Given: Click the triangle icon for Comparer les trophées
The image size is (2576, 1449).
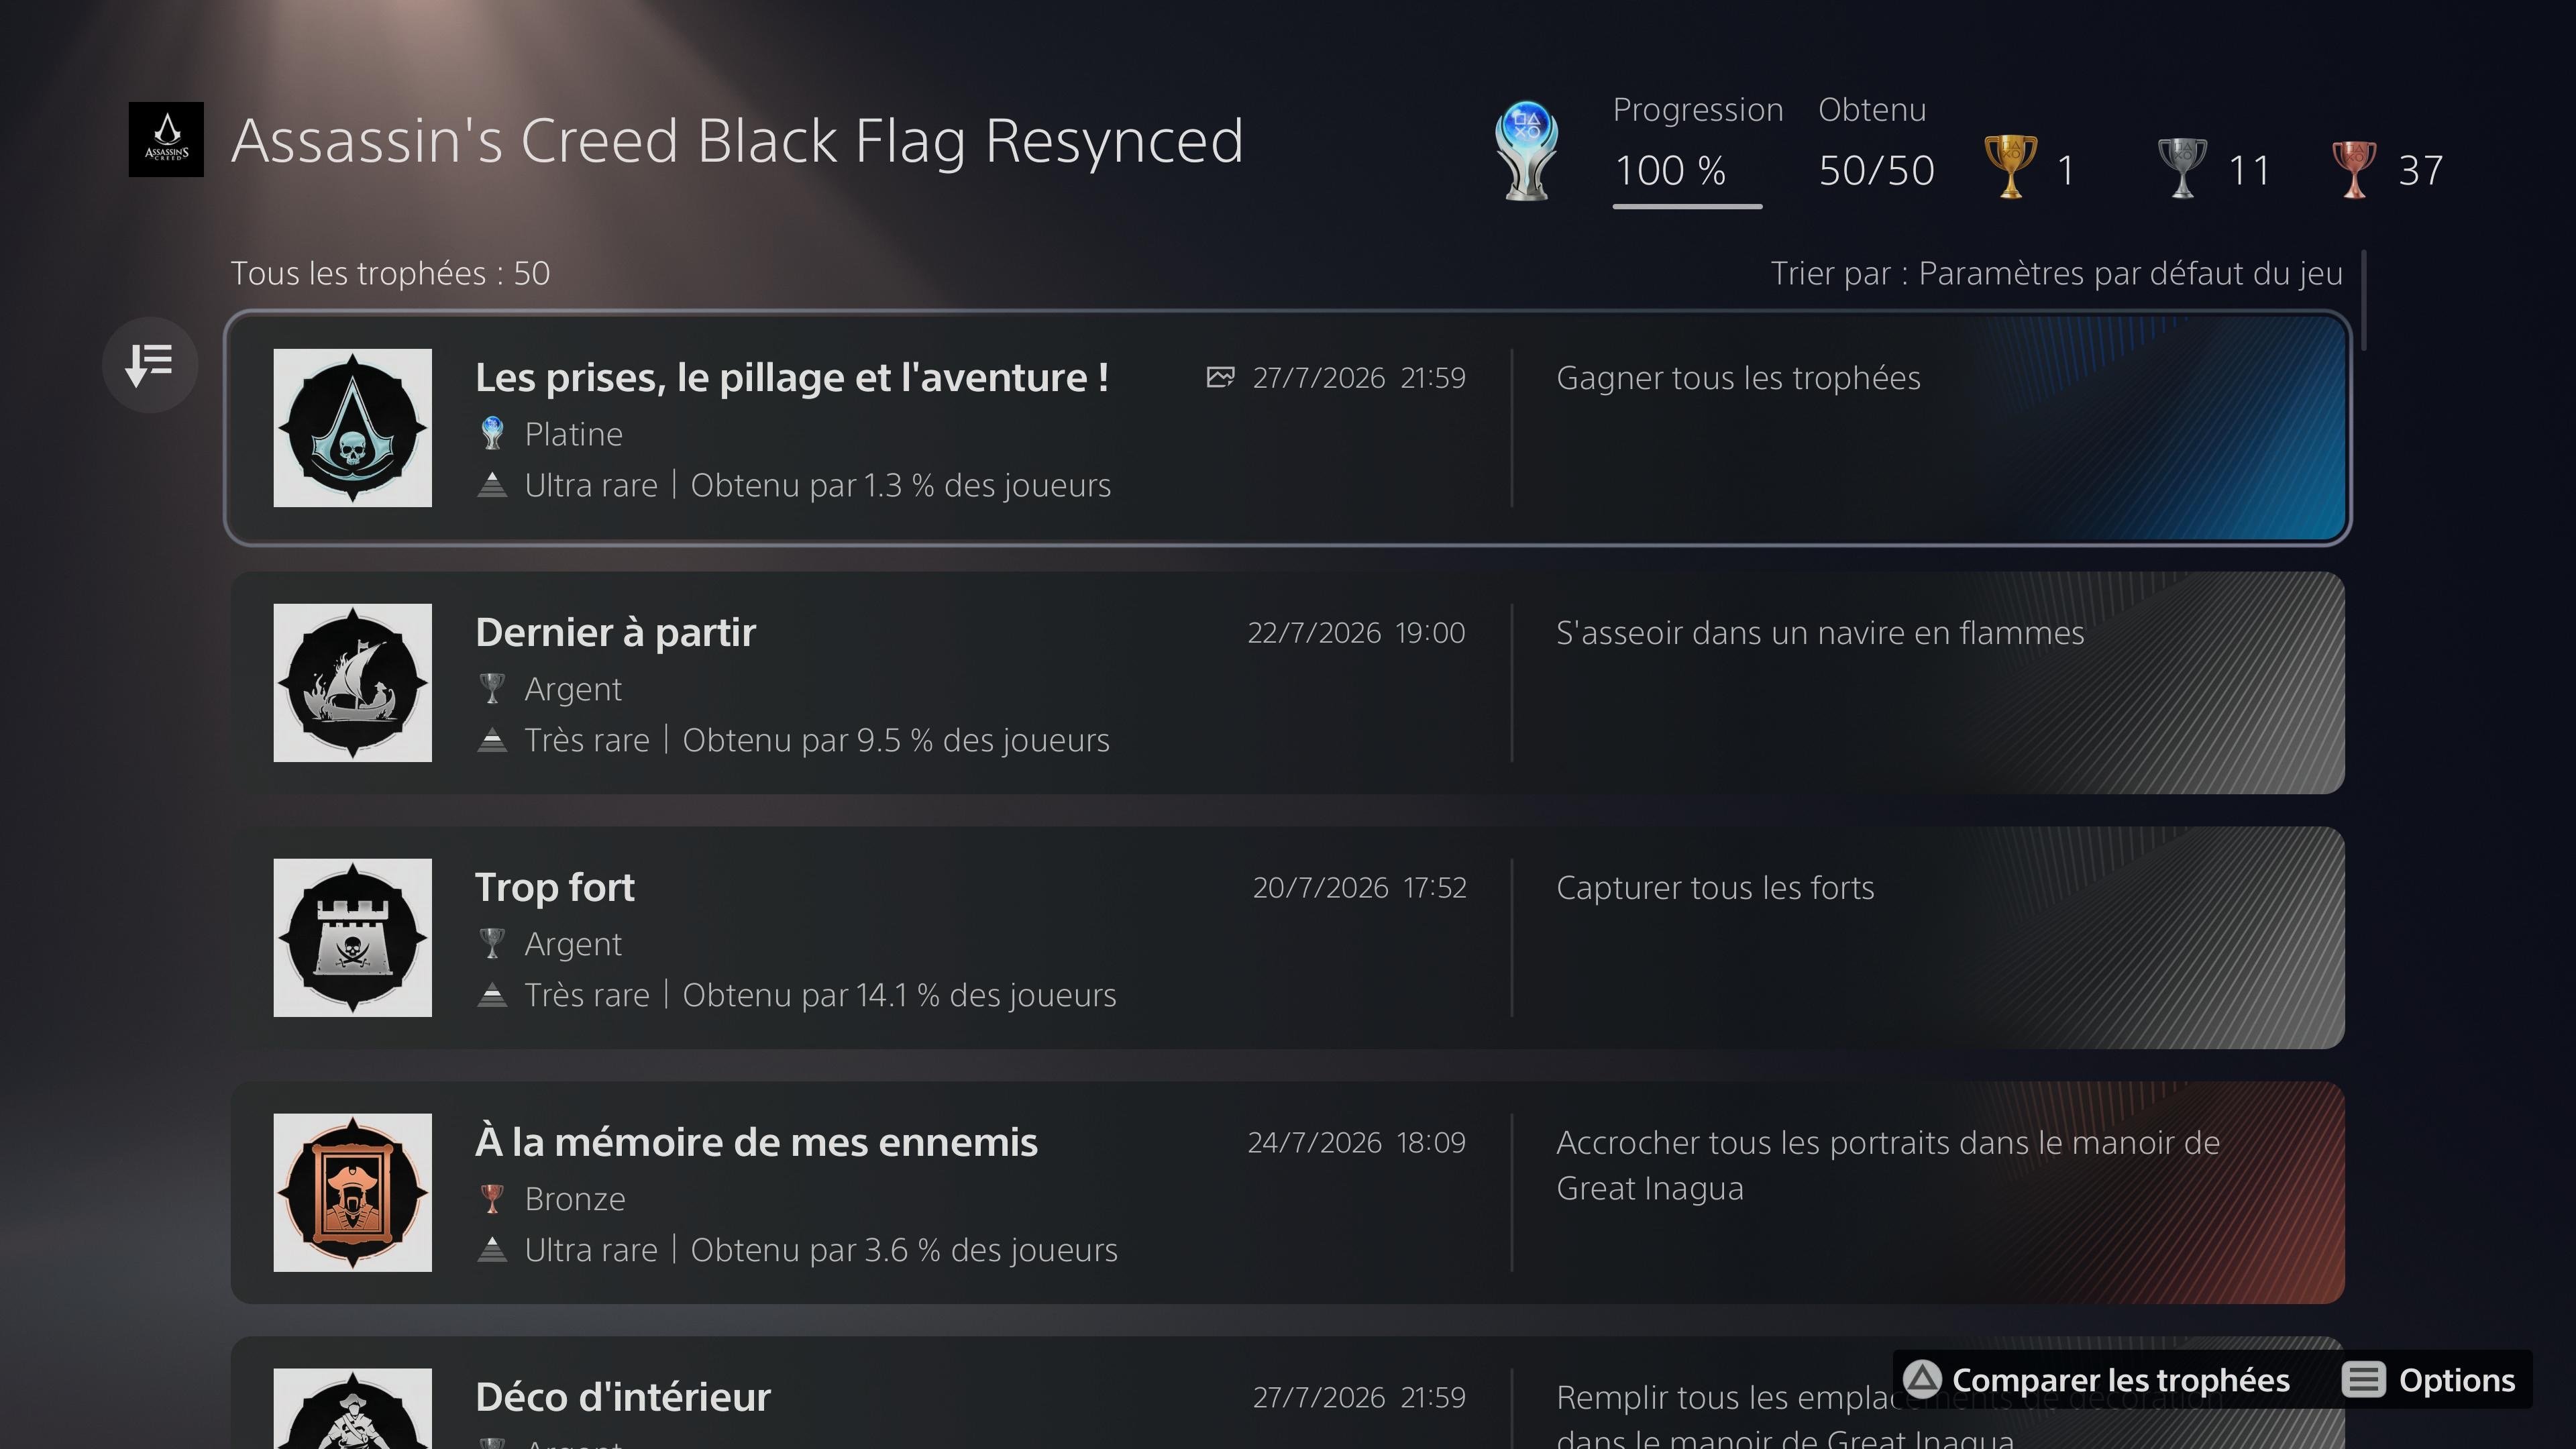Looking at the screenshot, I should [x=1921, y=1380].
